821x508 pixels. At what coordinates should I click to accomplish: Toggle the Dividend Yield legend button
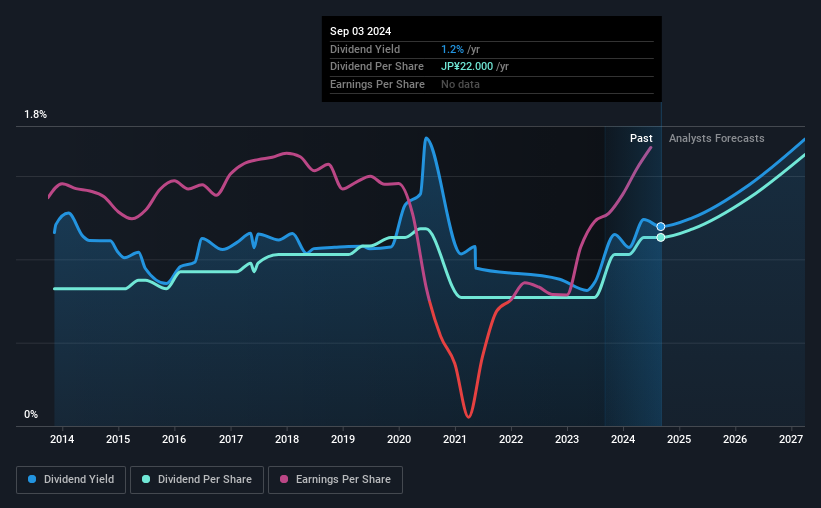pos(71,480)
